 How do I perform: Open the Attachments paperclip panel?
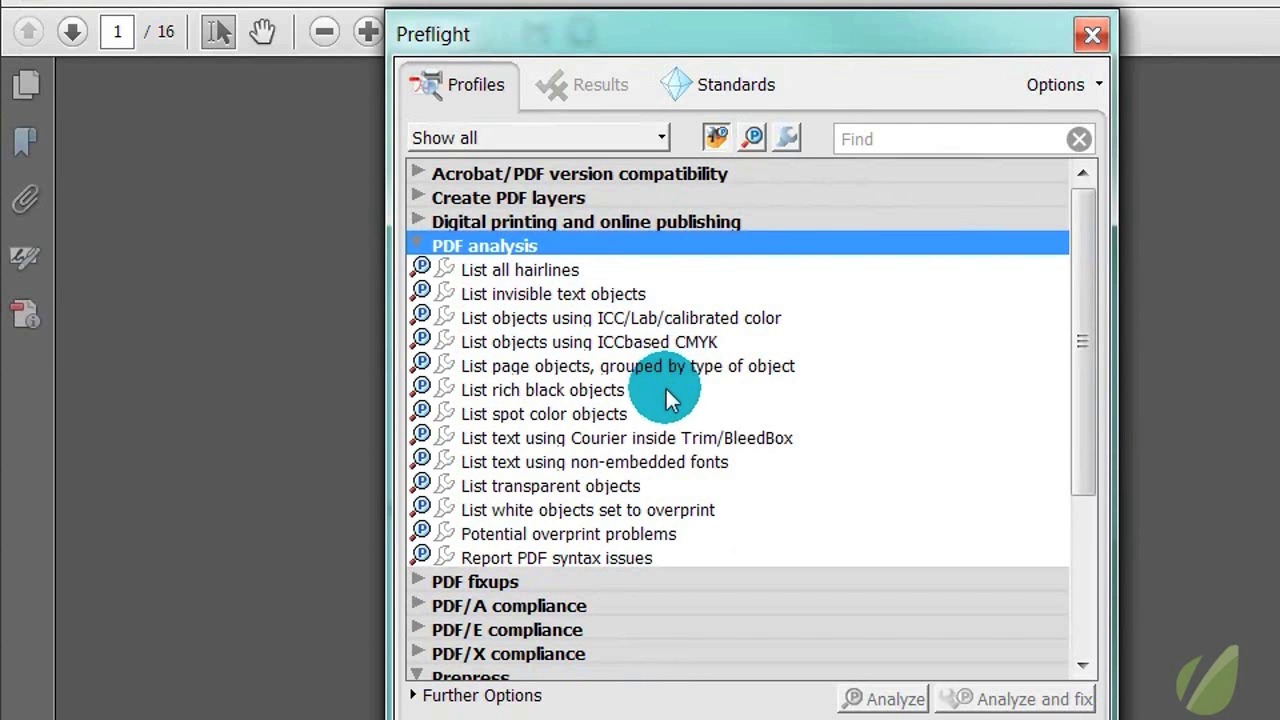26,200
